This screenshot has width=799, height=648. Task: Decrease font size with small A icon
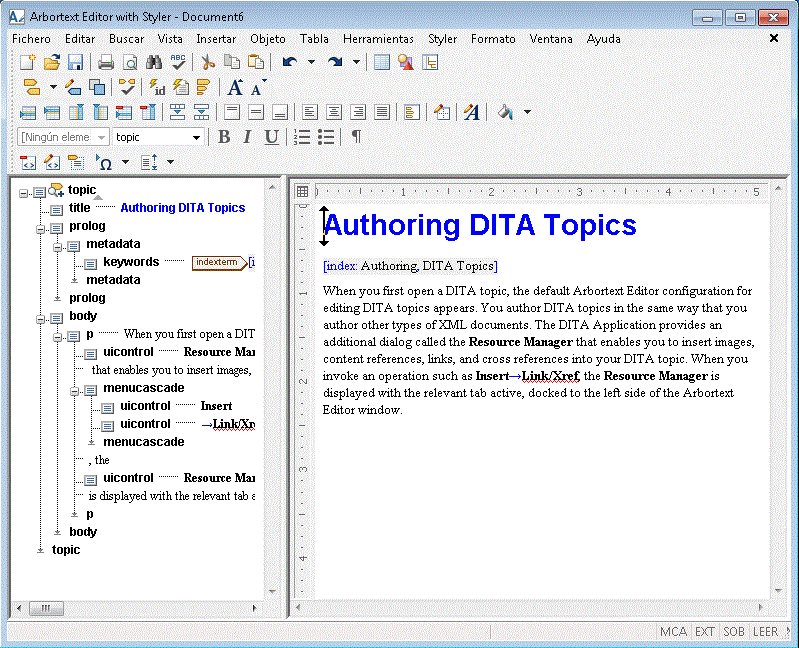[x=258, y=88]
